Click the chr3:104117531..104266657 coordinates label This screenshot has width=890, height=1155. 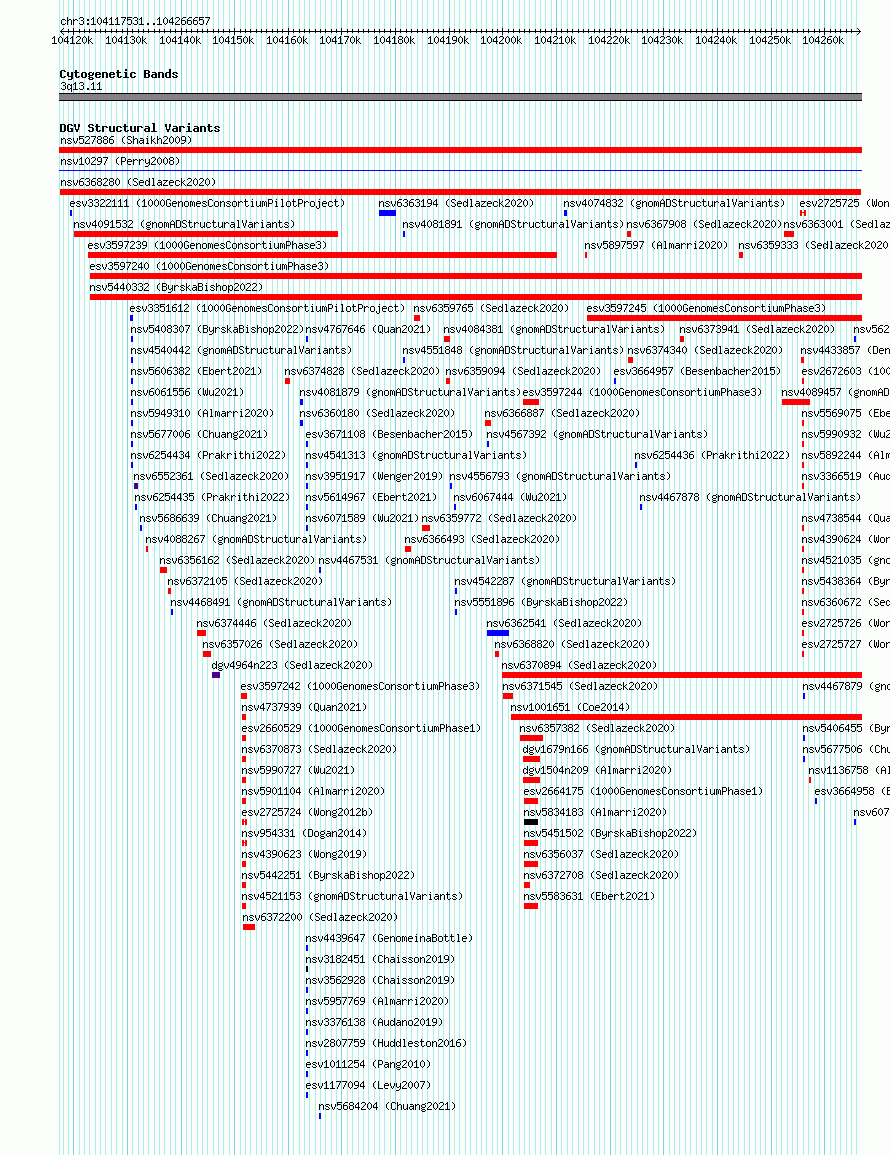pos(135,21)
